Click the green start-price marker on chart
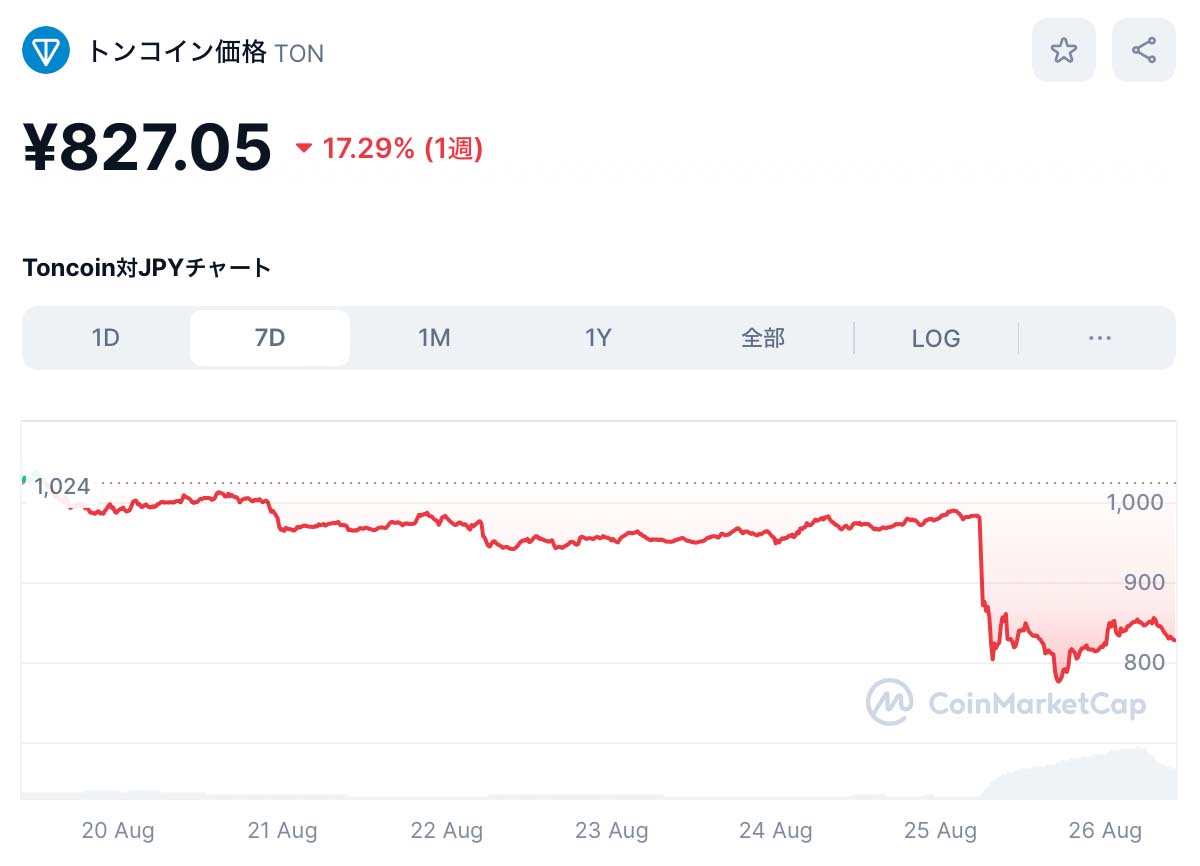The height and width of the screenshot is (866, 1200). [24, 480]
